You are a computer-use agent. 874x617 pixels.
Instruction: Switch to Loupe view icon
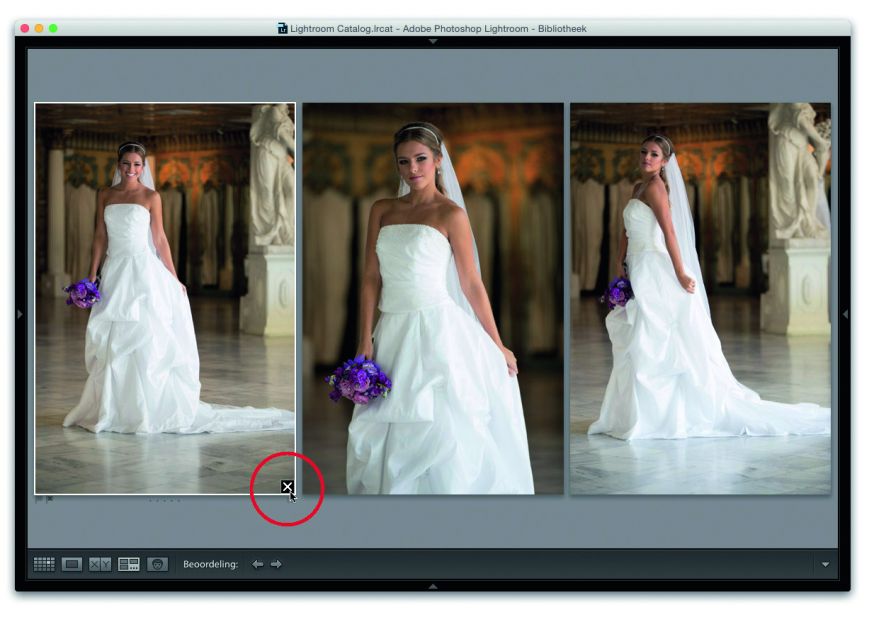(x=72, y=564)
